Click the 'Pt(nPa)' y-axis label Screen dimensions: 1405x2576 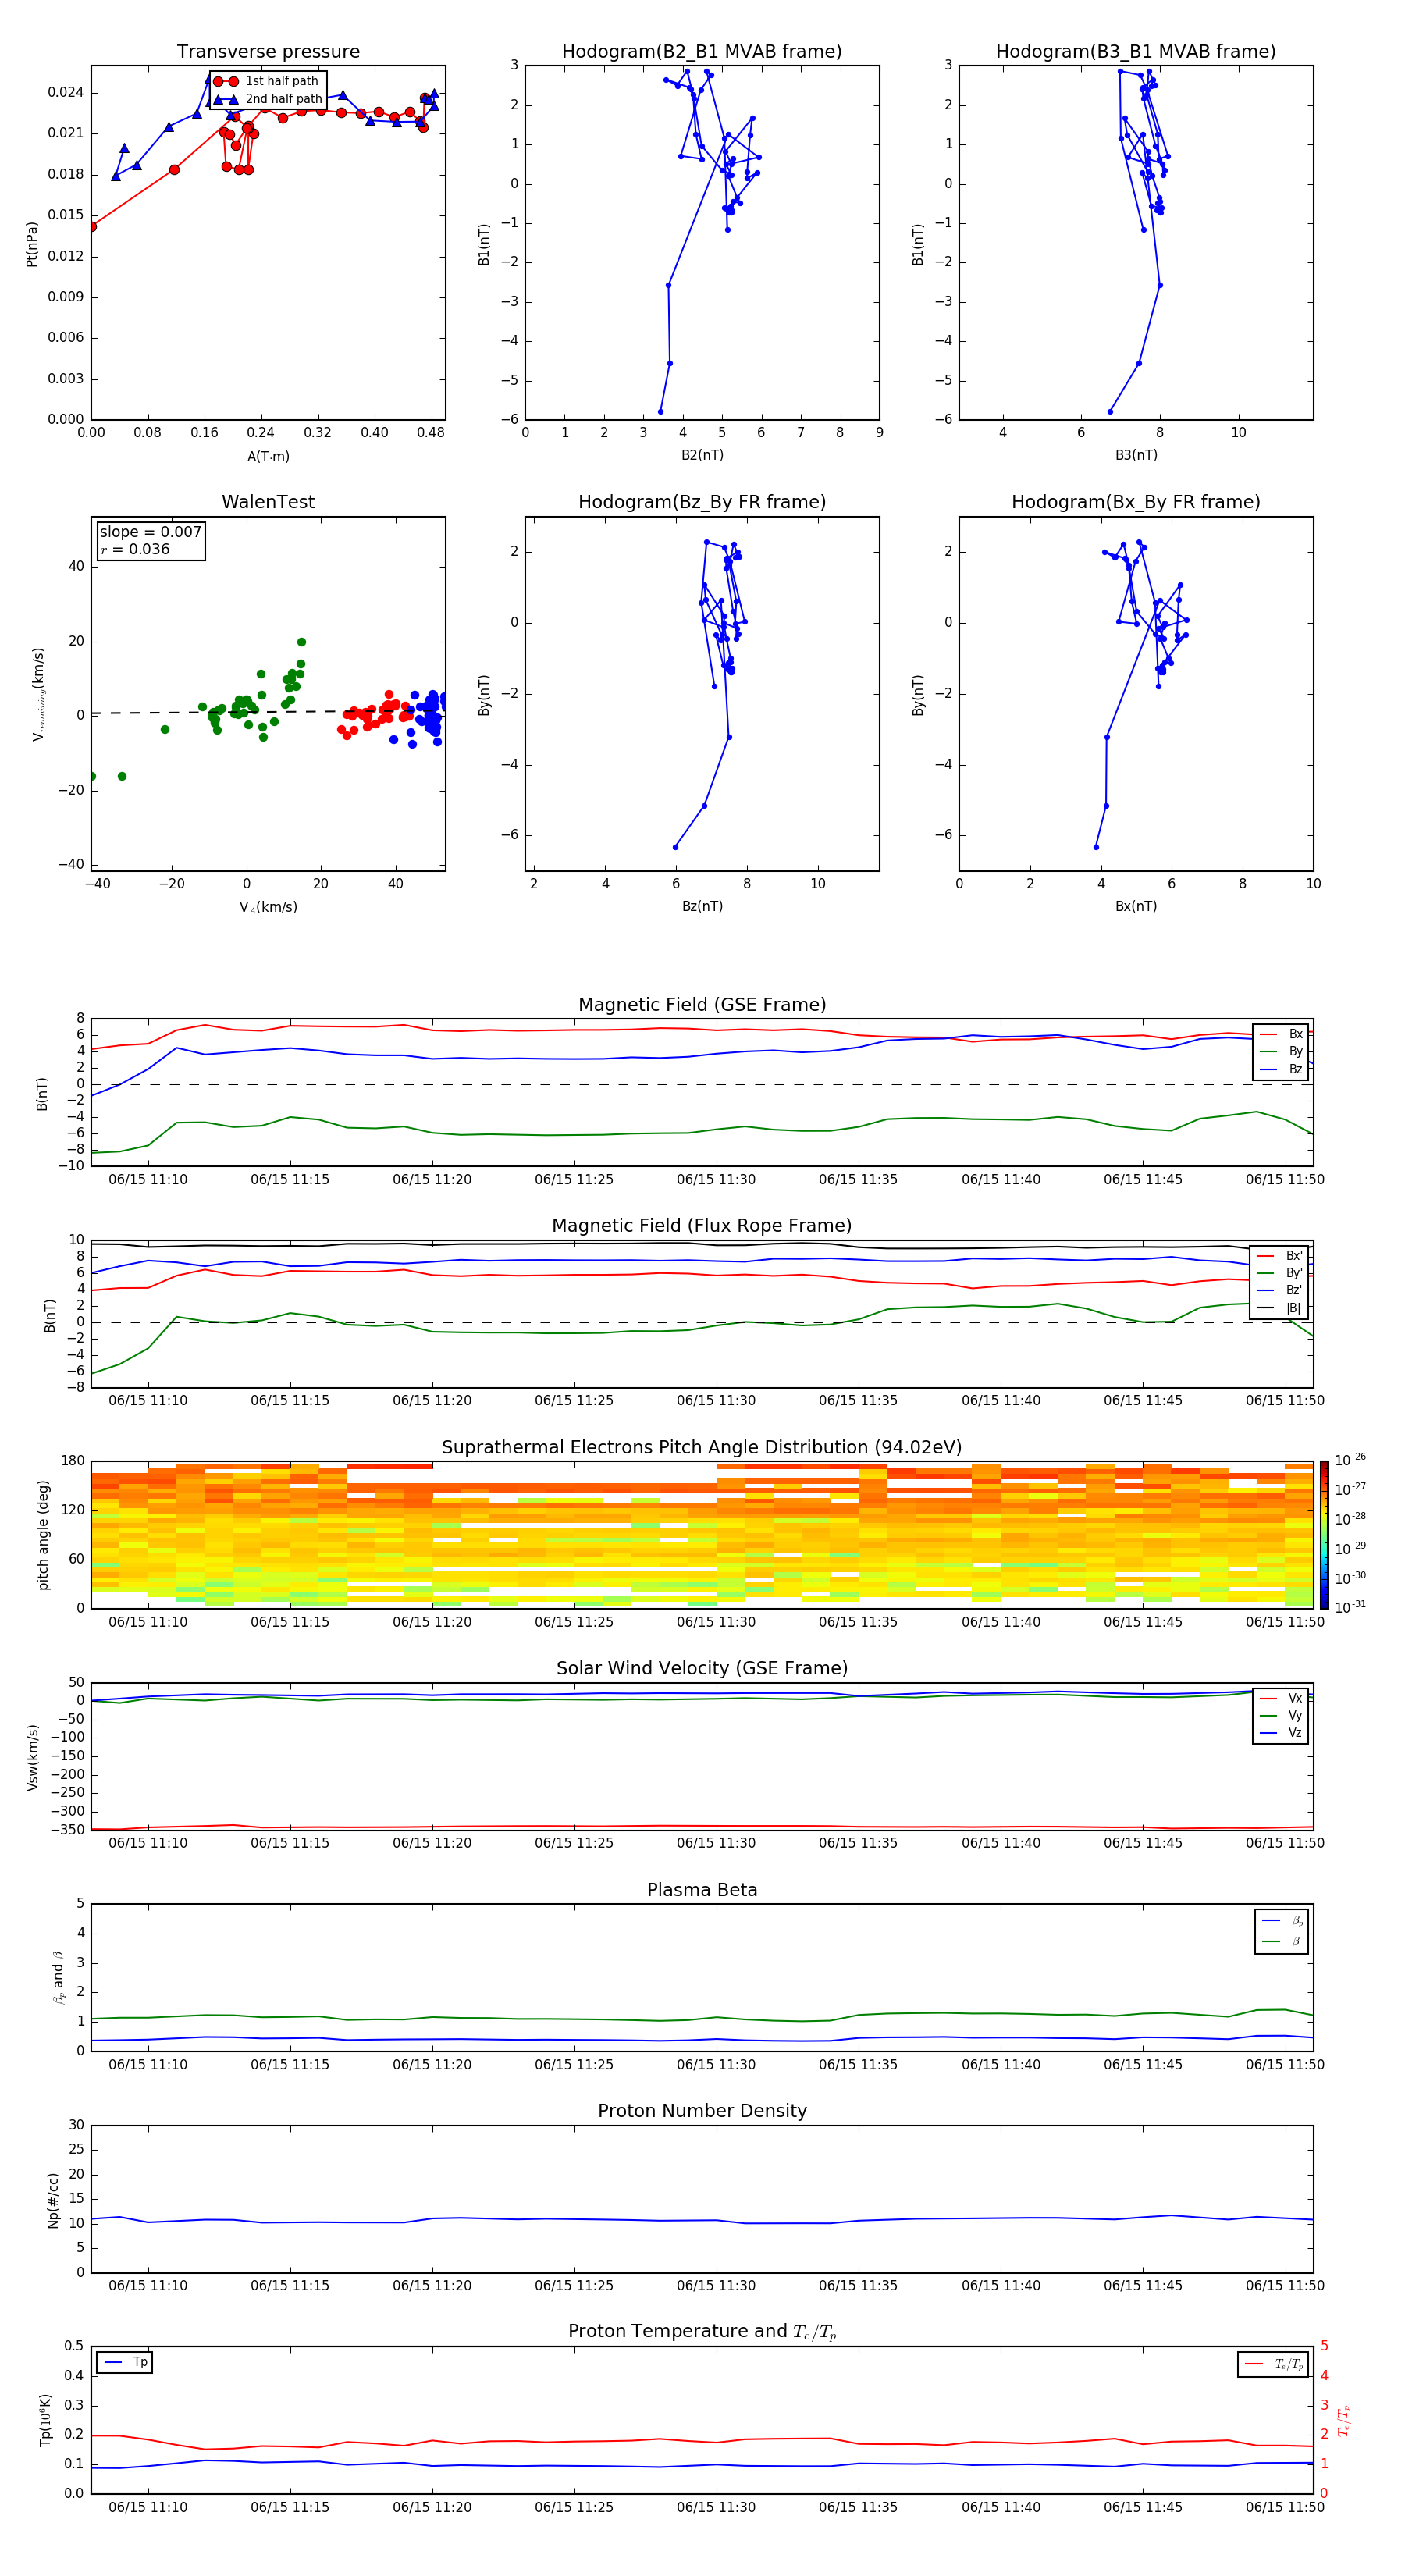coord(31,243)
